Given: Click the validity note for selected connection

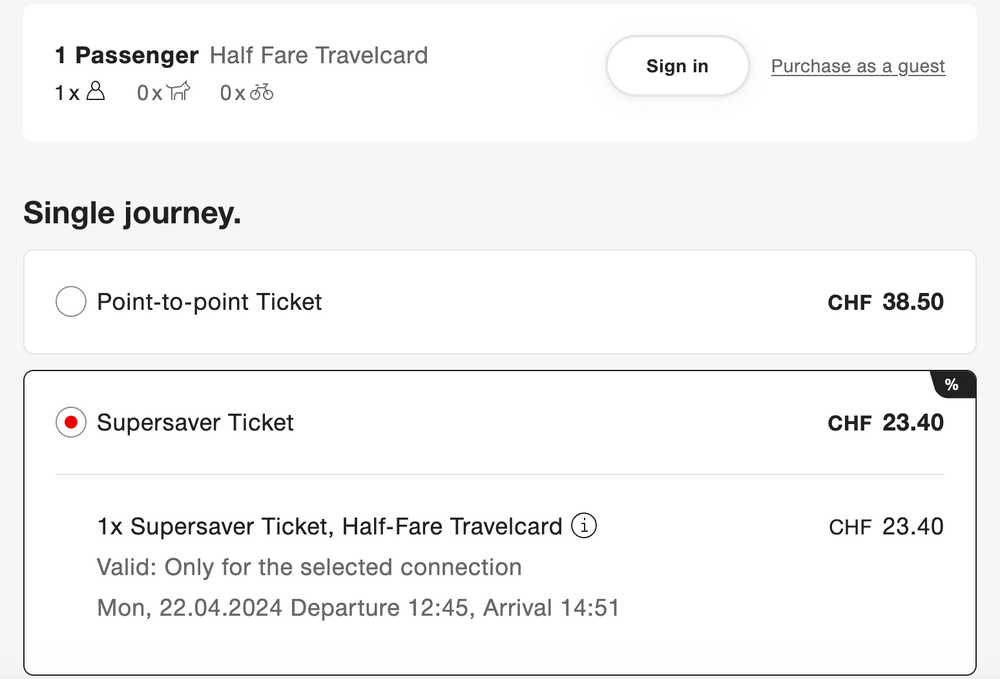Looking at the screenshot, I should pyautogui.click(x=309, y=568).
